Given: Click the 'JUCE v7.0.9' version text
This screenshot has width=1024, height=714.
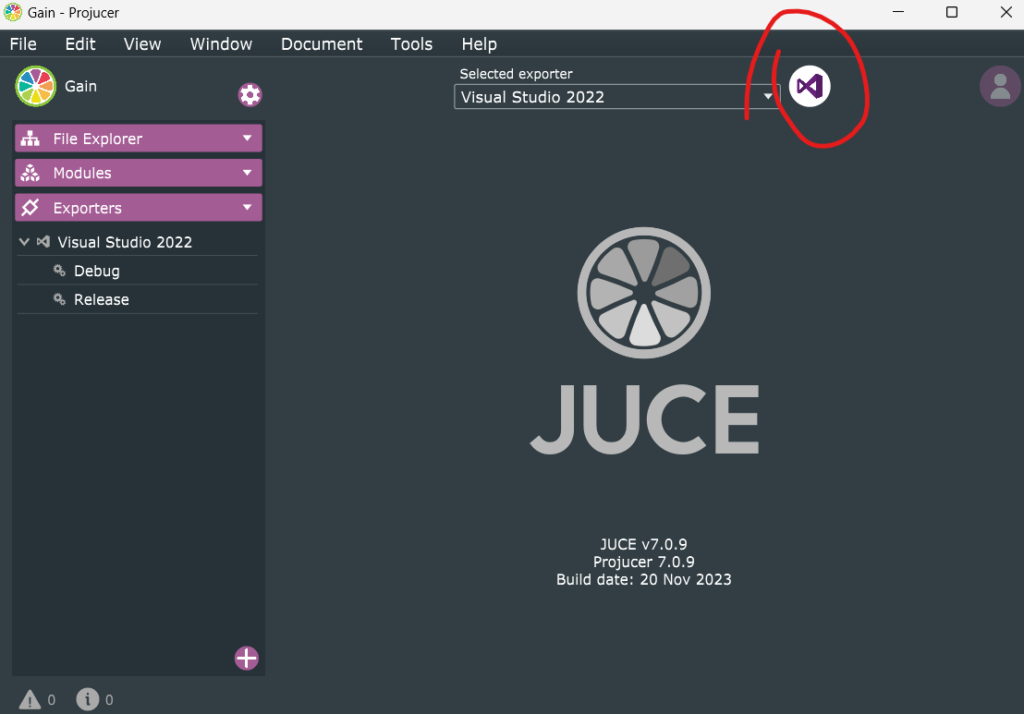Looking at the screenshot, I should (643, 544).
